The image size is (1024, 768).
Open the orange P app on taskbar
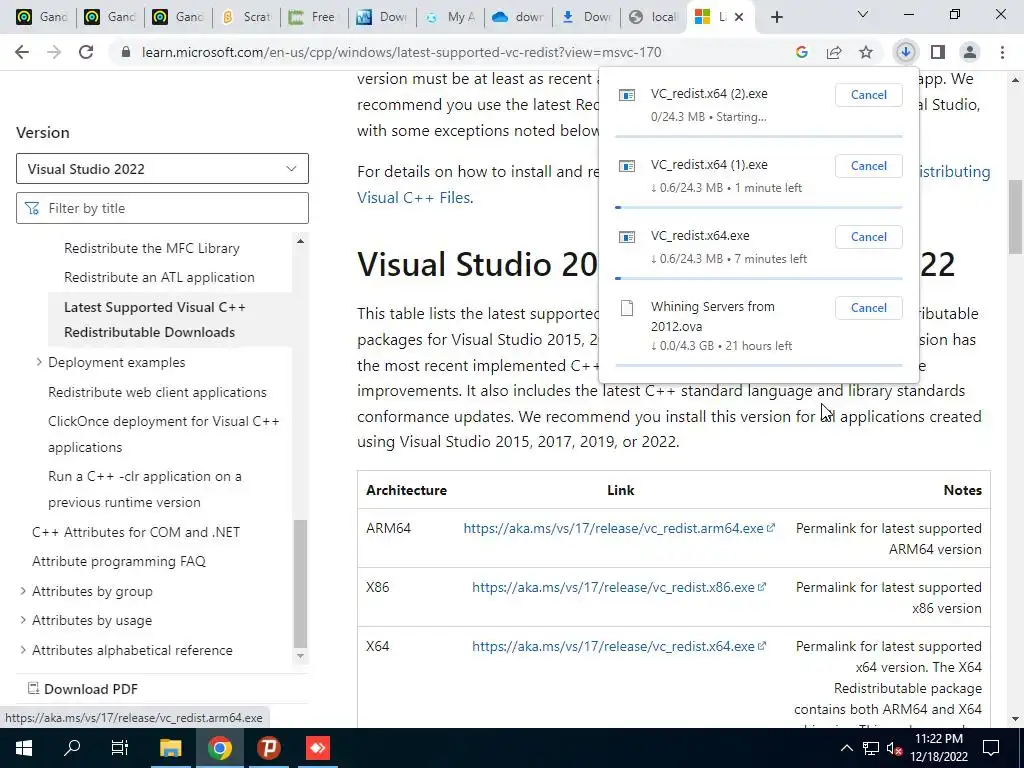pos(268,748)
